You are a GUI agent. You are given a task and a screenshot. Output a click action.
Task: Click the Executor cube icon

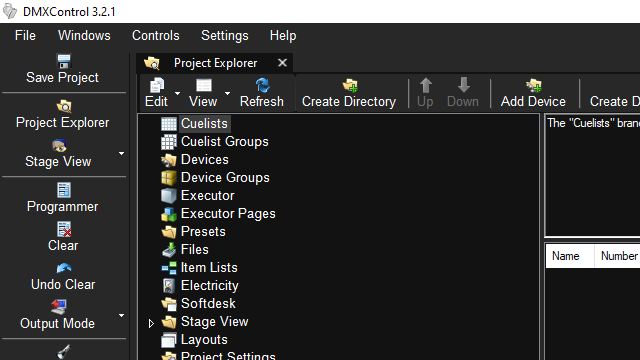point(169,196)
